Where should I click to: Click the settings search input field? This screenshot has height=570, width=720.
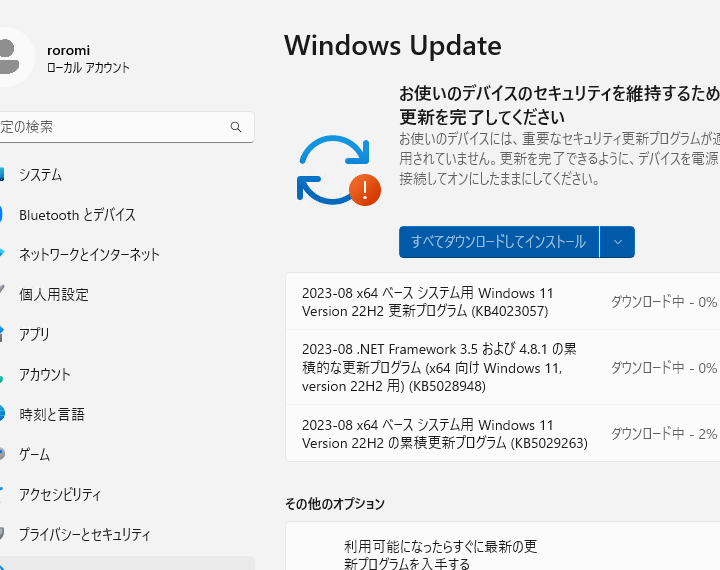point(126,127)
